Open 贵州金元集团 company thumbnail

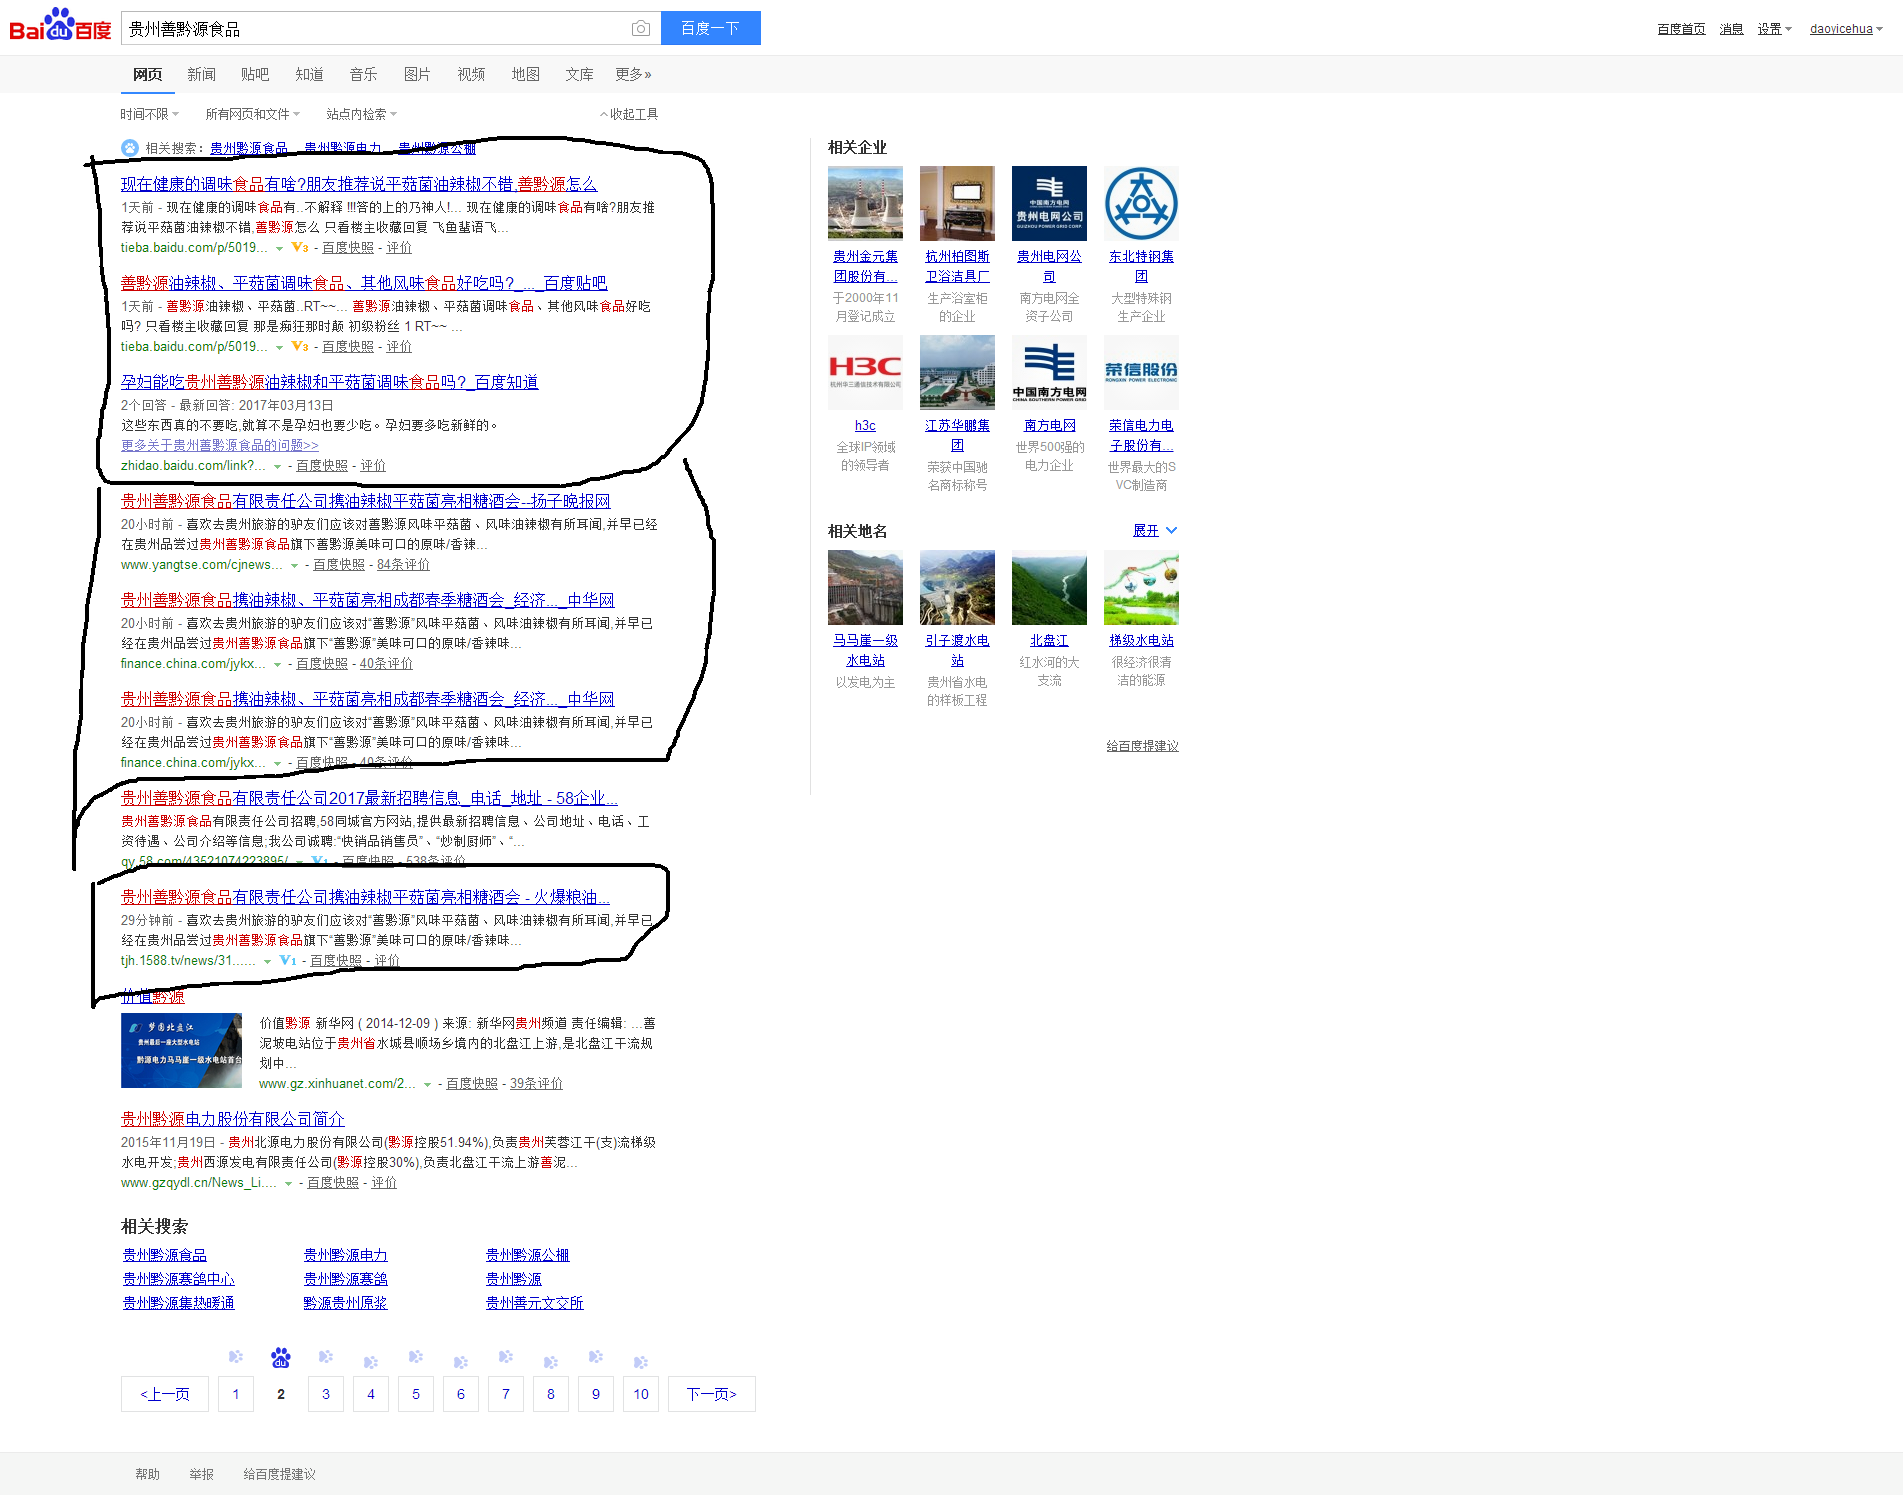click(865, 203)
